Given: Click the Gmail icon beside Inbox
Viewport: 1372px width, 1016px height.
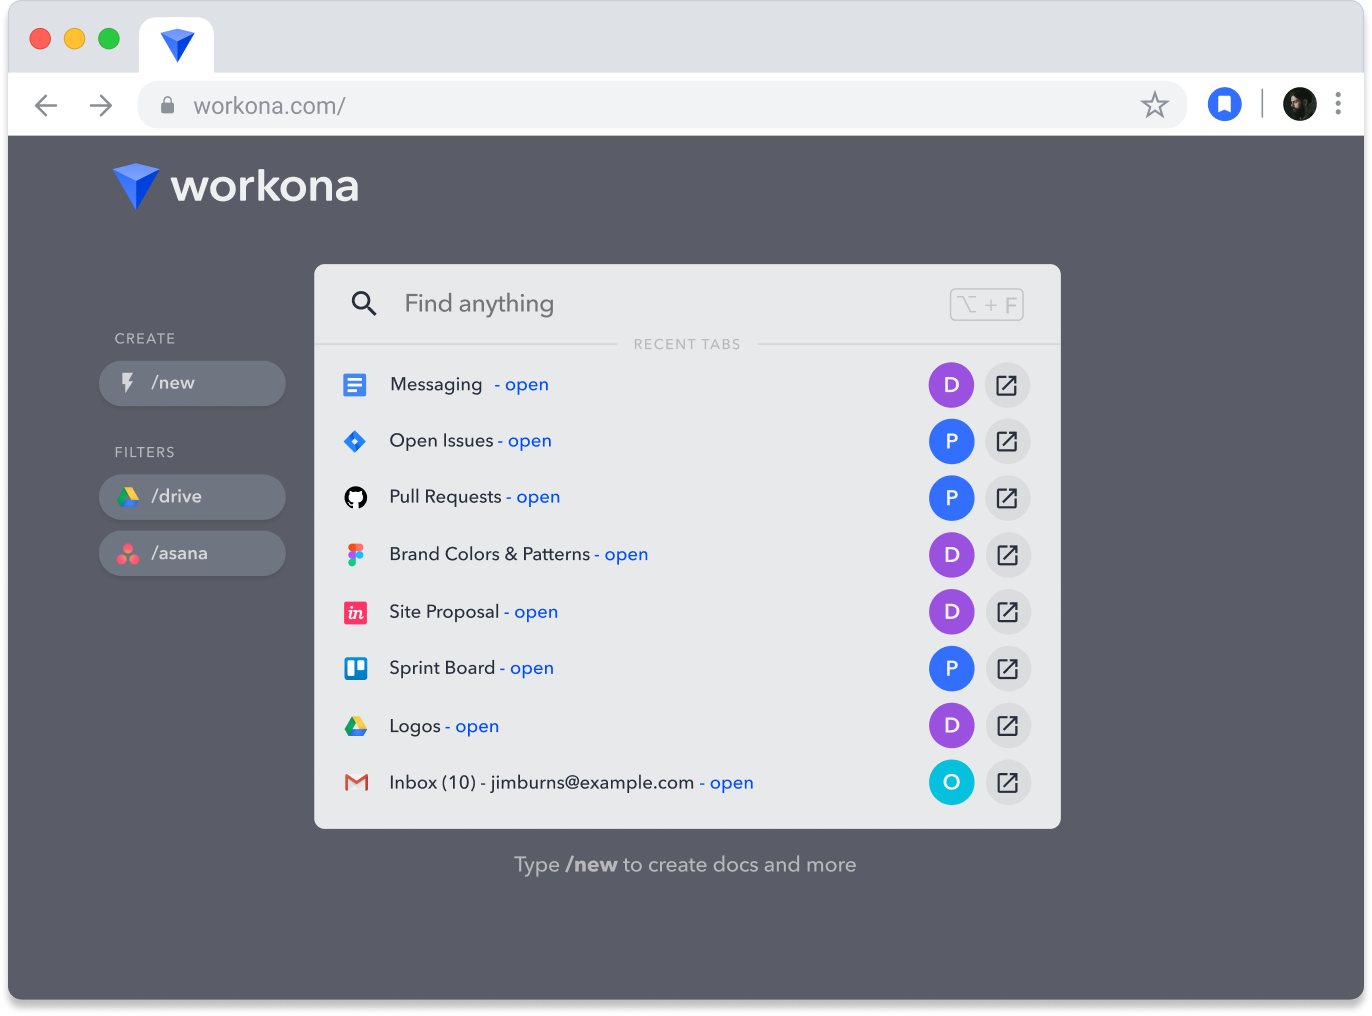Looking at the screenshot, I should coord(356,783).
